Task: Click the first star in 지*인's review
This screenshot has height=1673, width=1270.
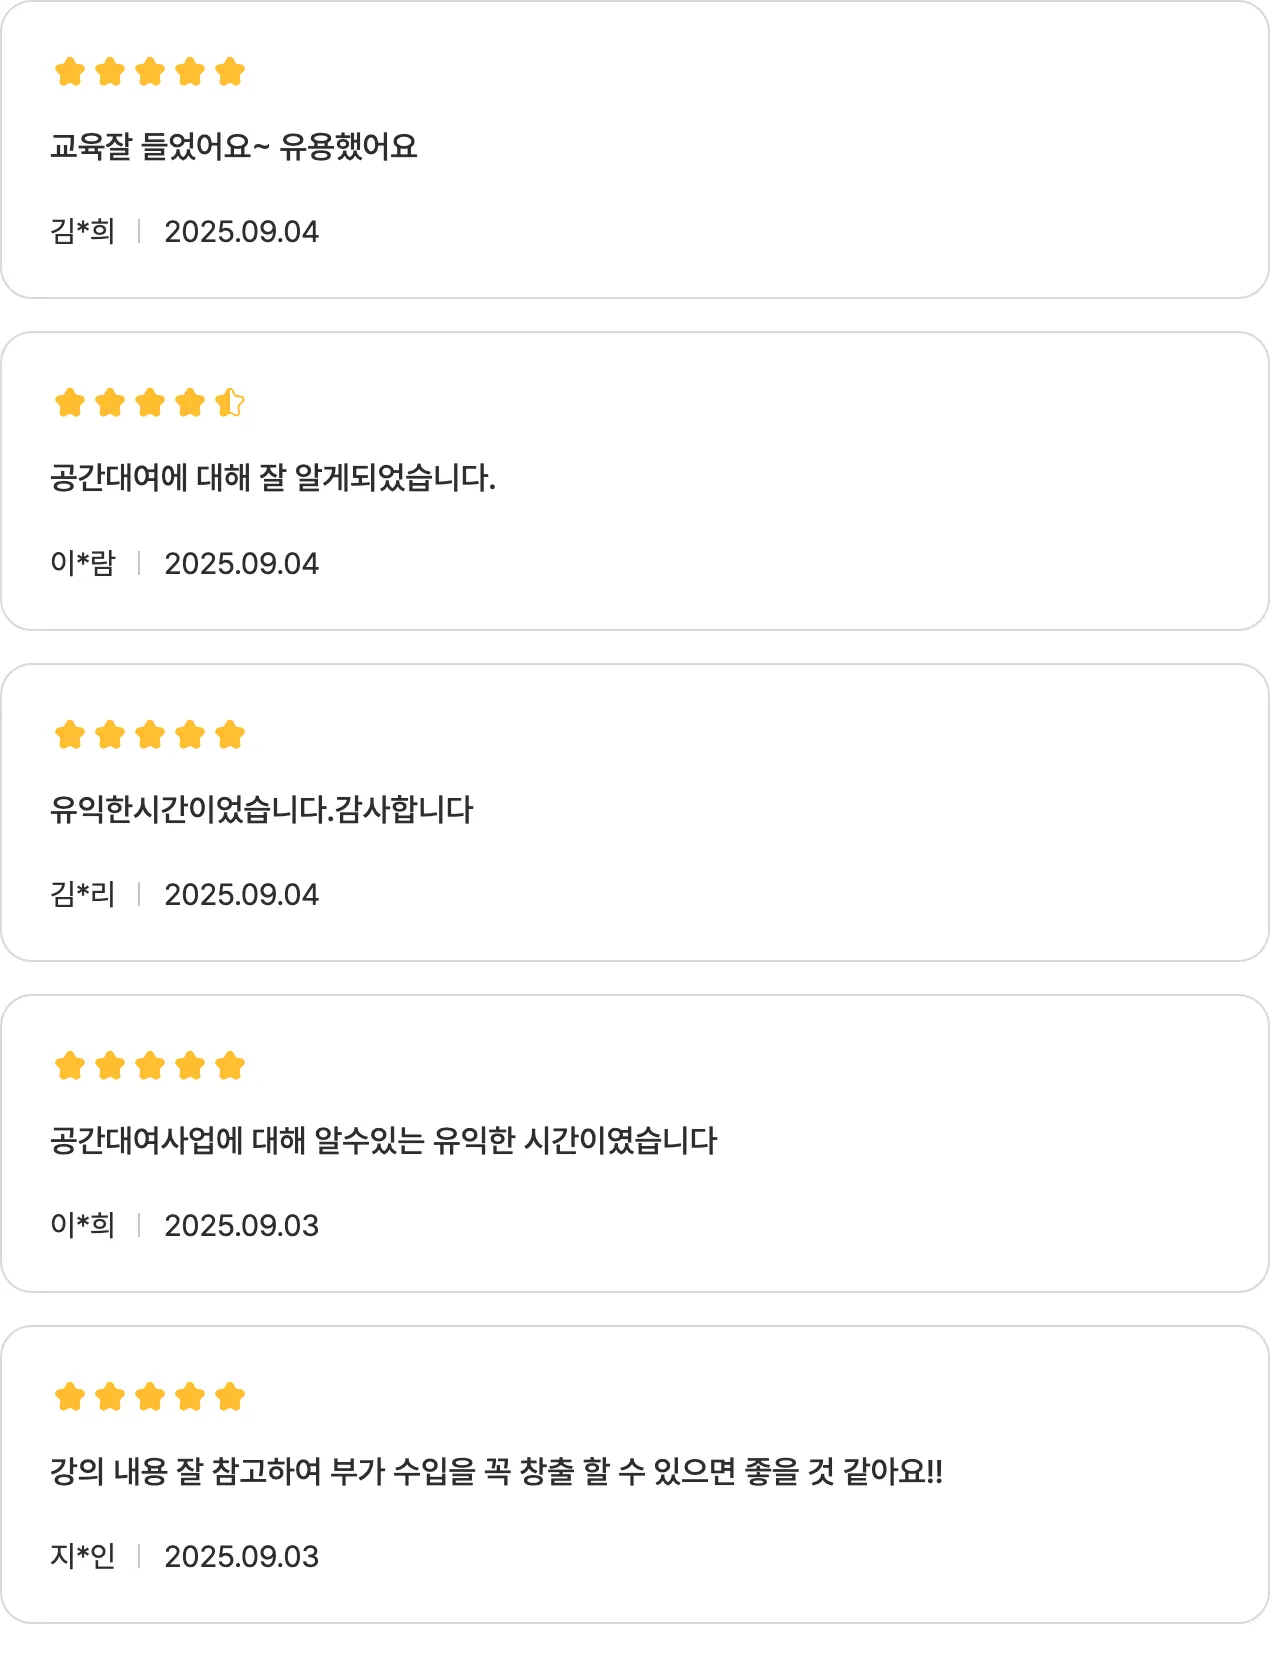Action: (x=70, y=1397)
